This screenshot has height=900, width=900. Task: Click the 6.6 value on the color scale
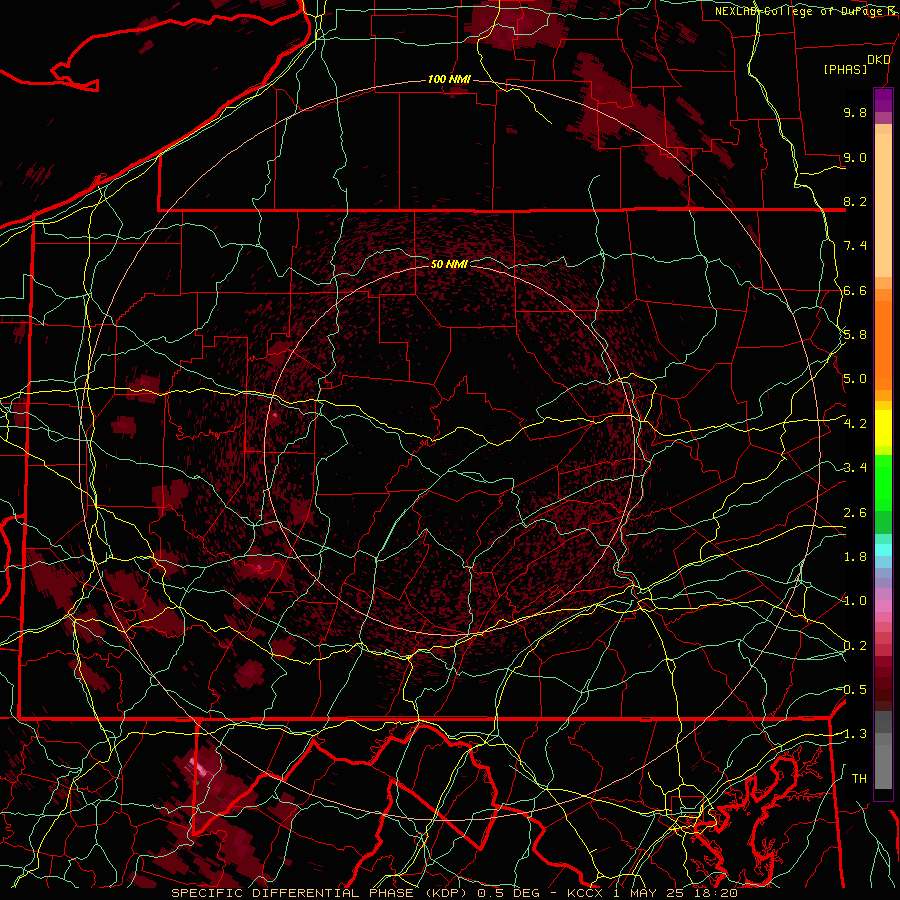point(855,290)
